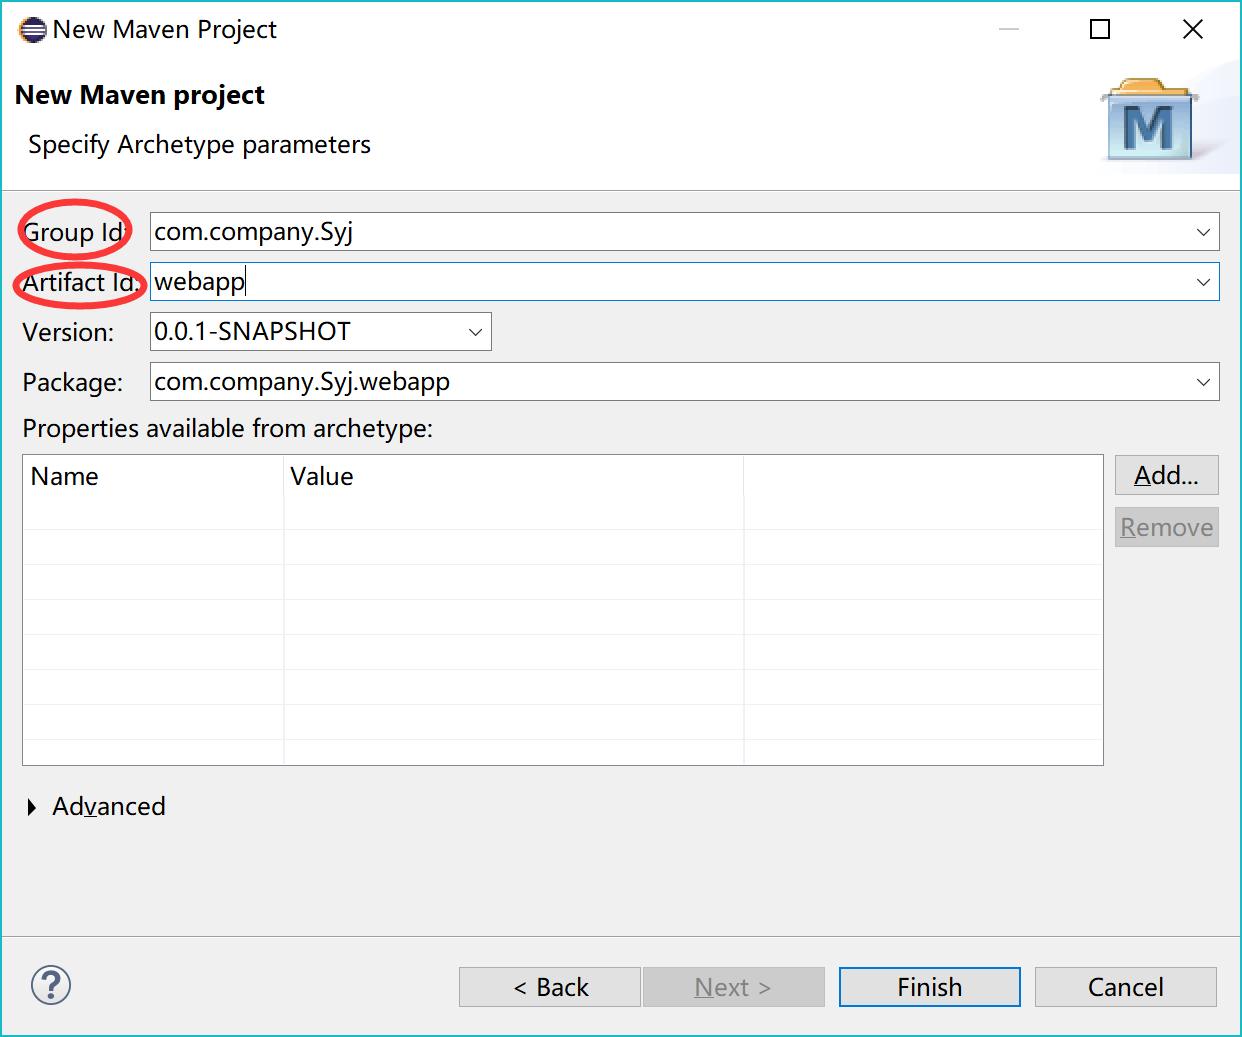Screen dimensions: 1242x1037
Task: Click the Eclipse icon in title bar
Action: 33,30
